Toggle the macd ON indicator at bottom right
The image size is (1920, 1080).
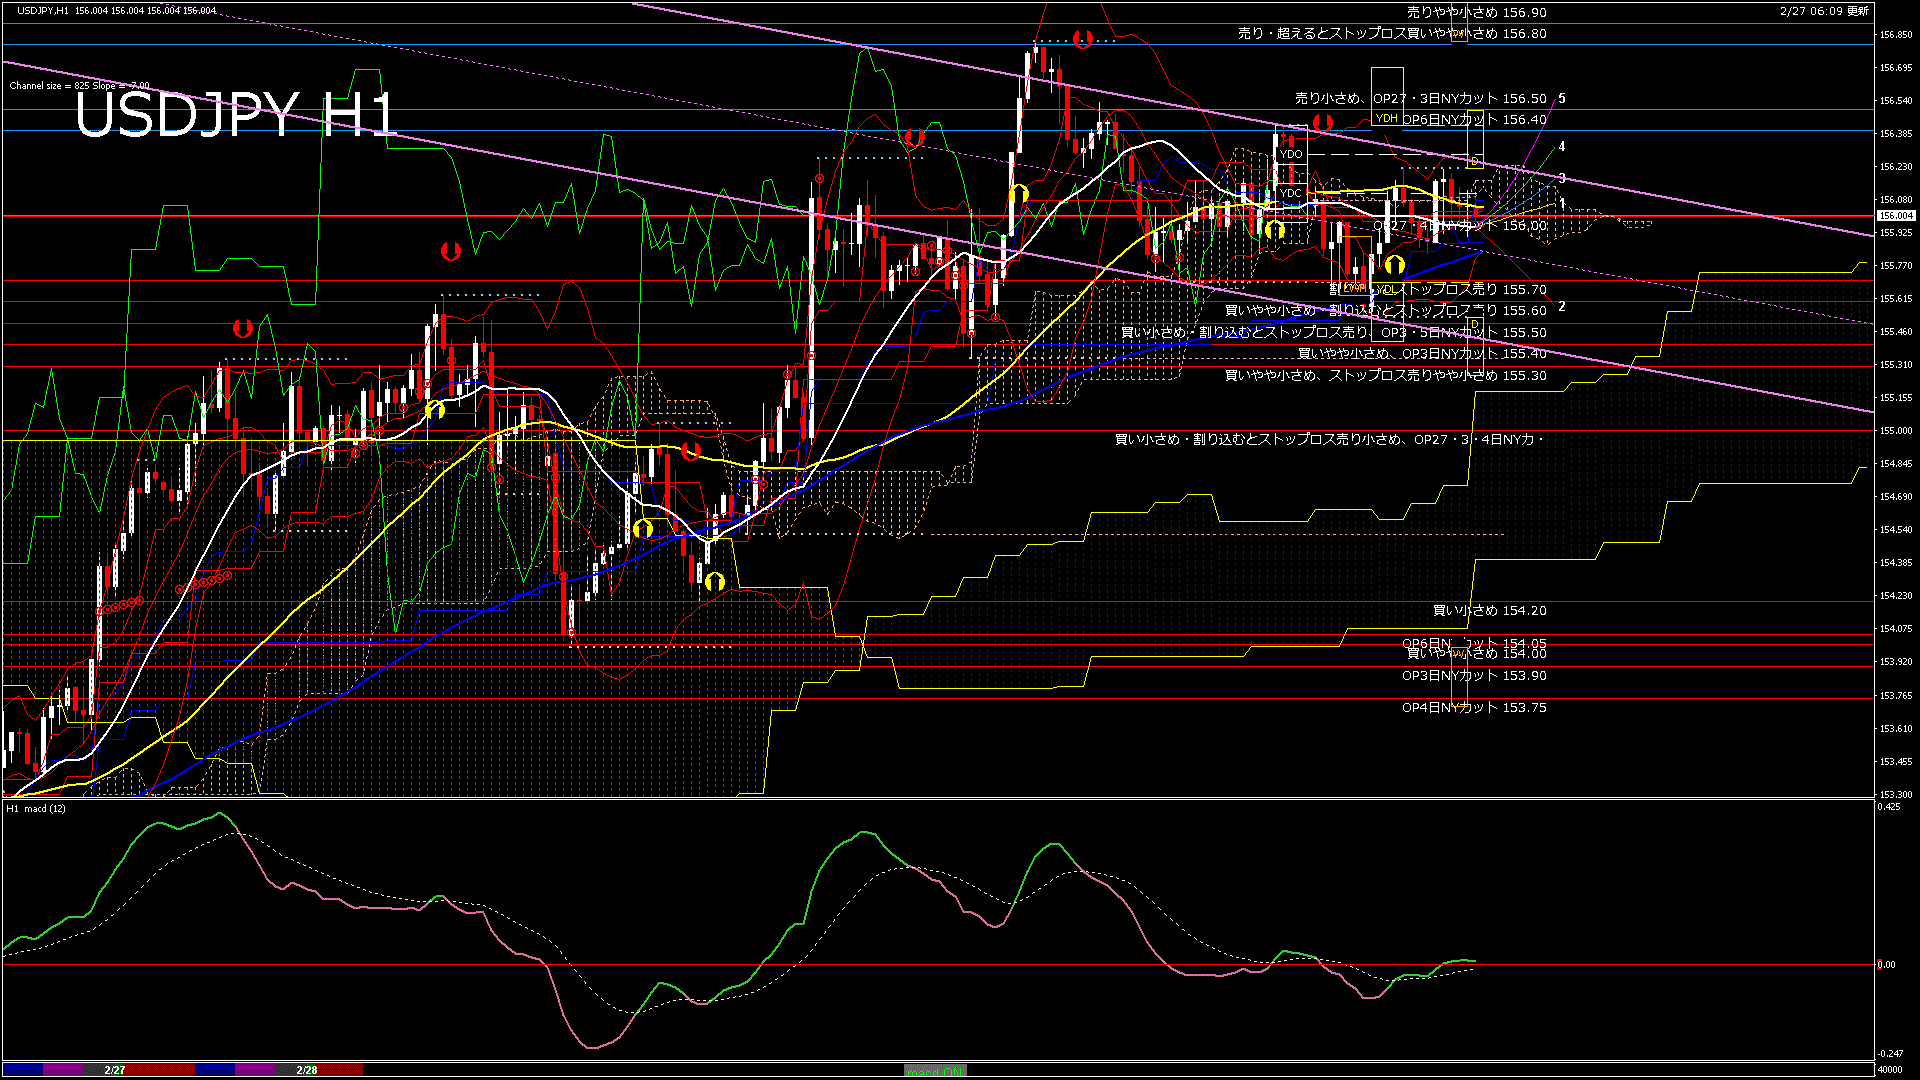click(935, 1070)
